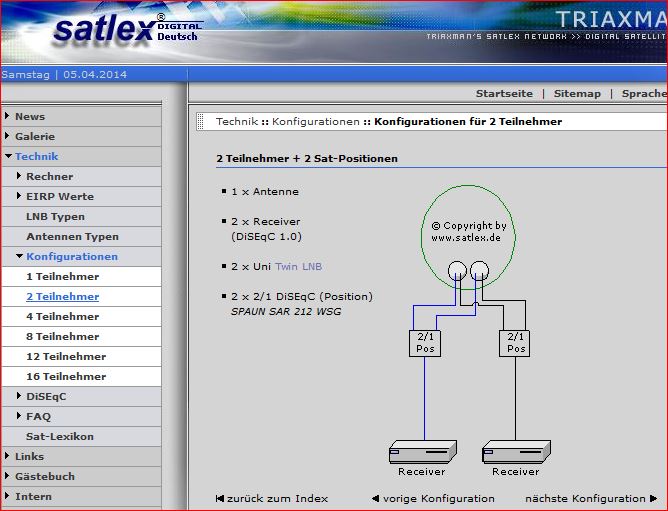Click the right arrow icon after nächste Konfiguration

click(654, 498)
